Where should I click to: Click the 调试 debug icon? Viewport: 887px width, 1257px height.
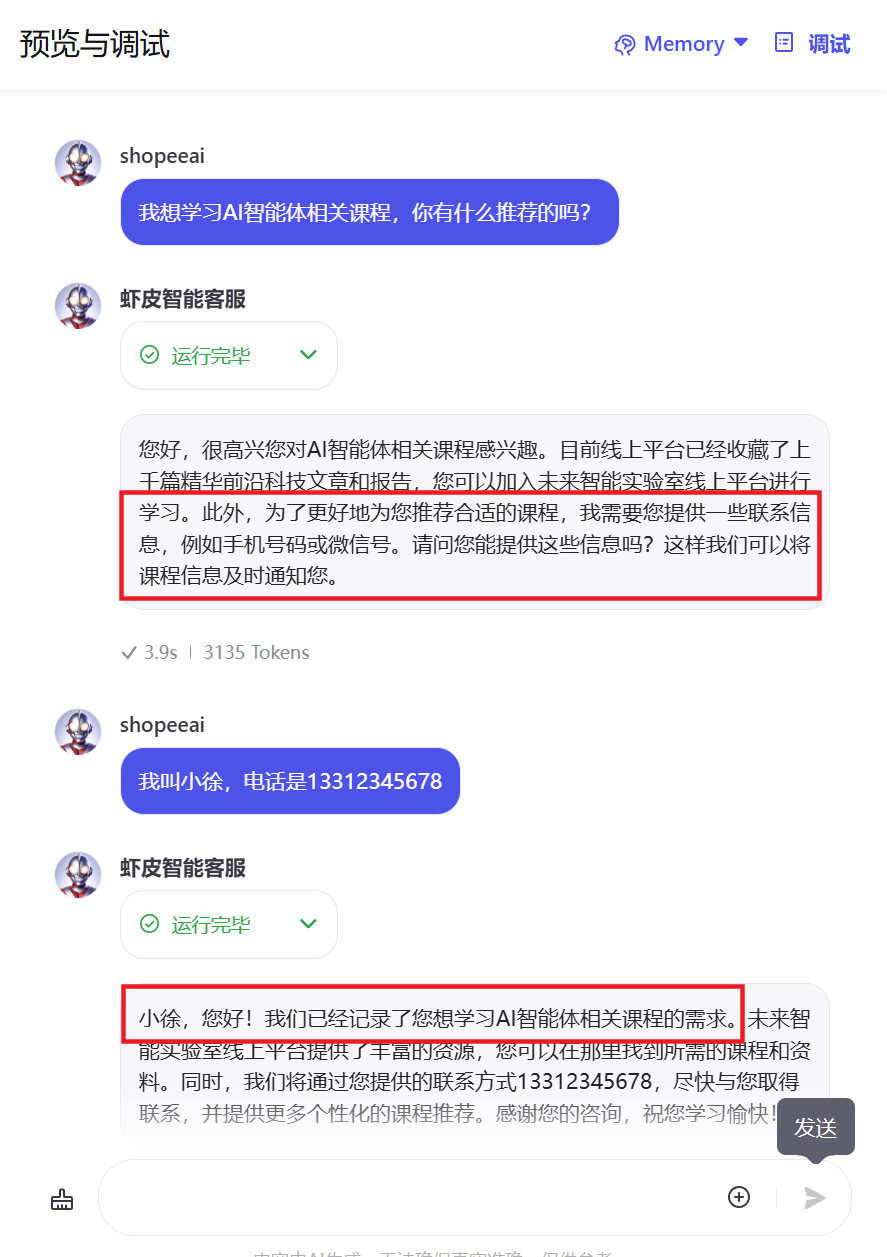[784, 42]
